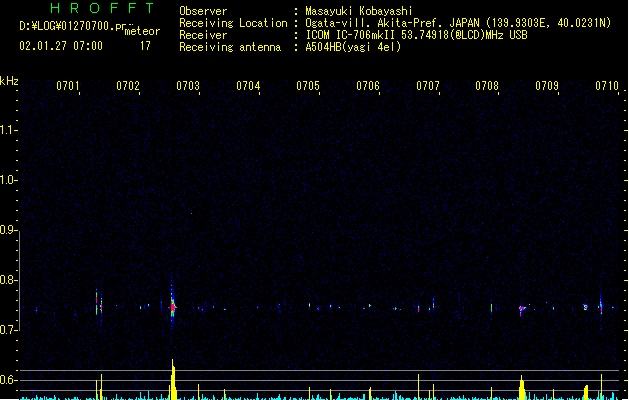
Task: Click the kHz axis unit label
Action: pyautogui.click(x=9, y=81)
